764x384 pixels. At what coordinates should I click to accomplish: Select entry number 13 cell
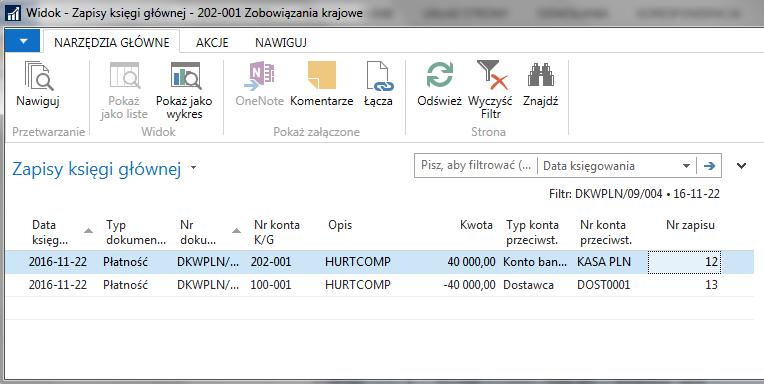coord(685,285)
